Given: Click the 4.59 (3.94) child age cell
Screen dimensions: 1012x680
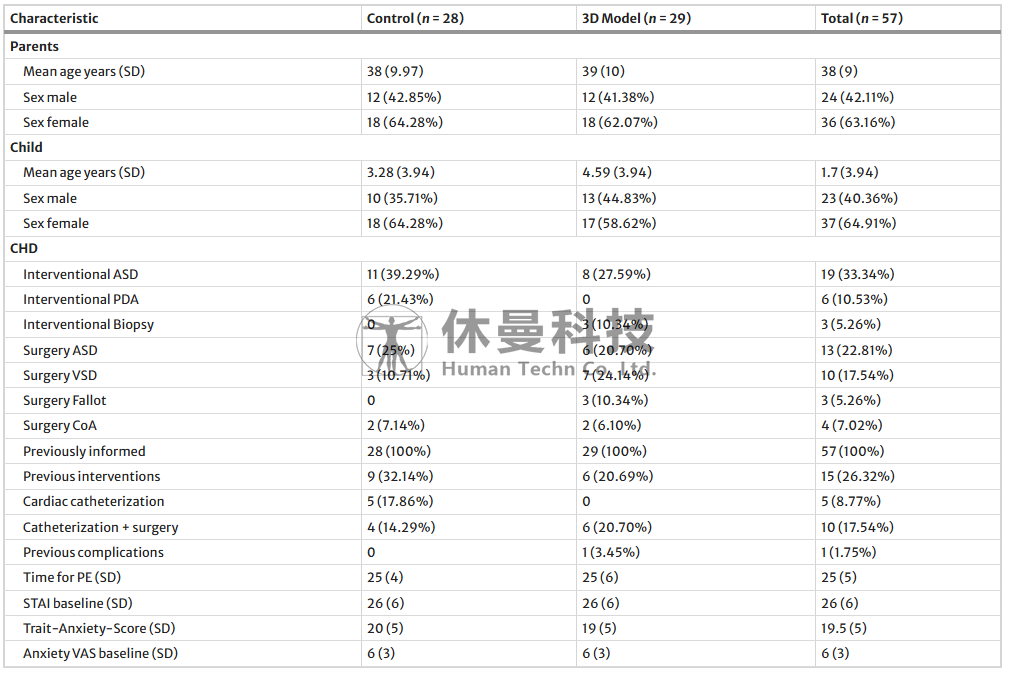Looking at the screenshot, I should [x=616, y=172].
